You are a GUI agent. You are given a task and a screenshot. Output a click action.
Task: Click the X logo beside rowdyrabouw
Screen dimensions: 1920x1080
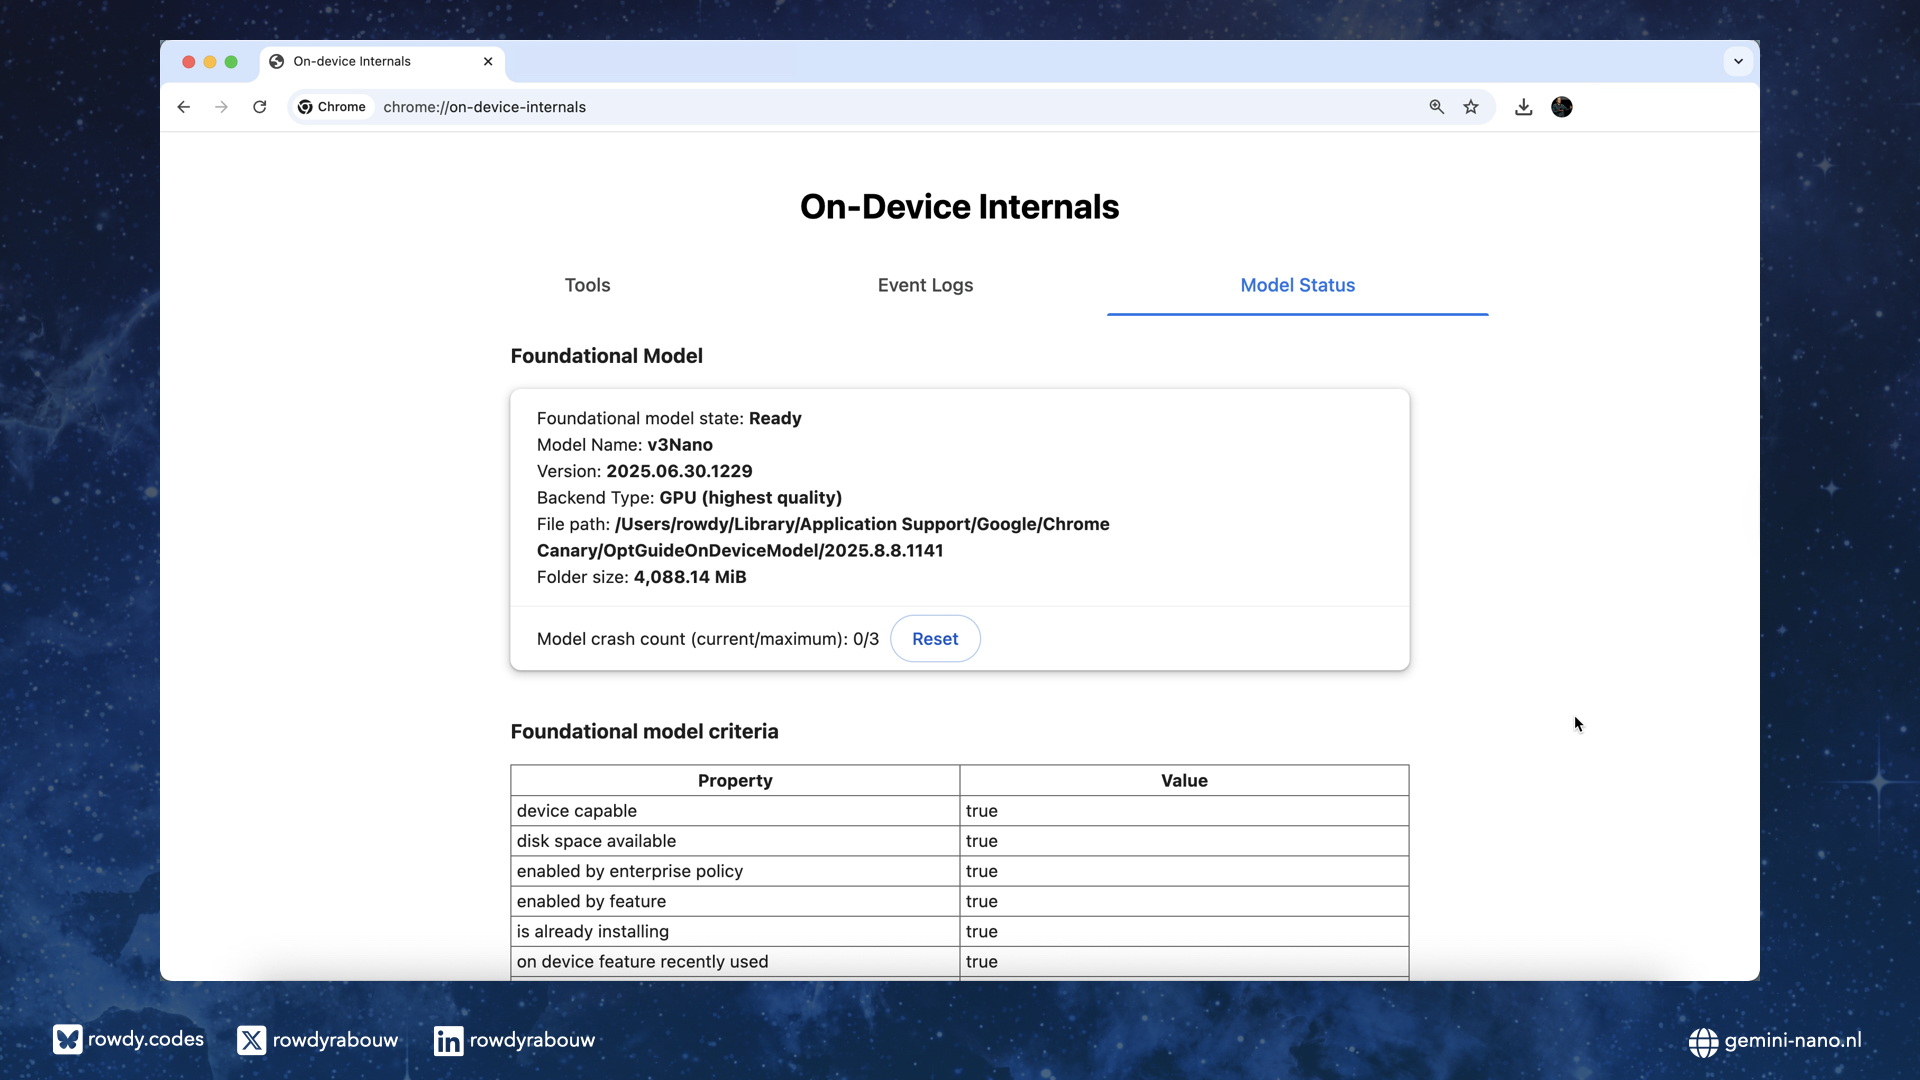[x=251, y=1040]
